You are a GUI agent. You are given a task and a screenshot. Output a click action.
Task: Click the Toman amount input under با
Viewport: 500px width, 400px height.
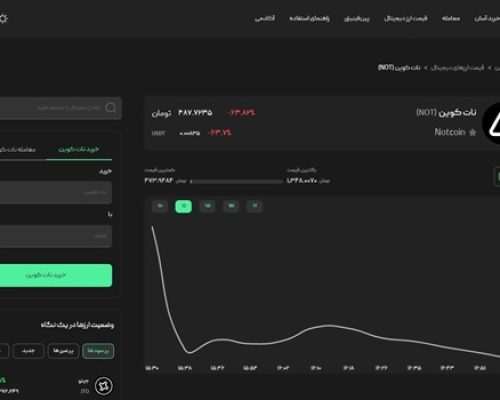[56, 236]
